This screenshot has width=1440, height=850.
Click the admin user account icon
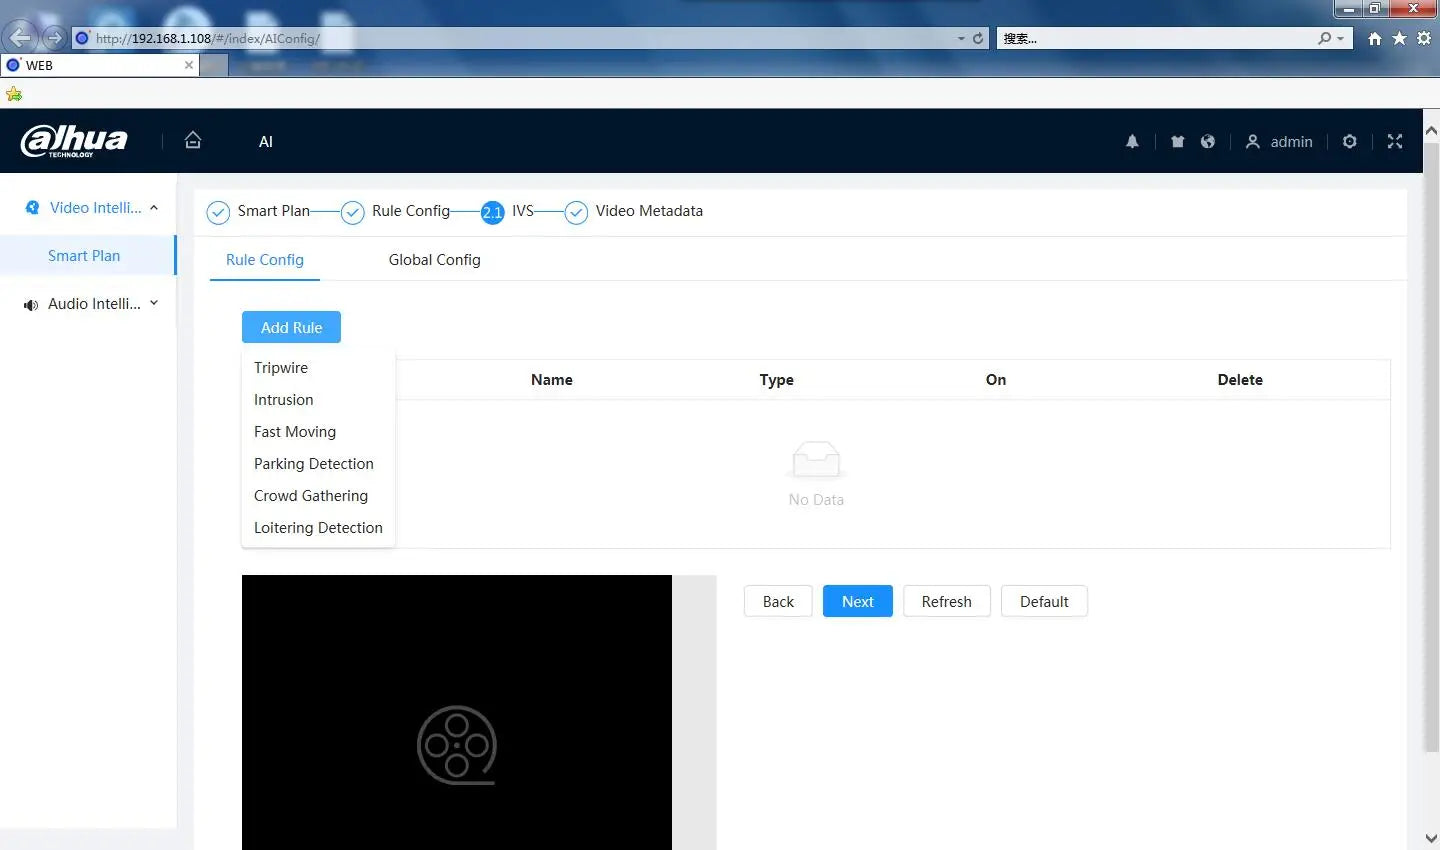coord(1252,142)
